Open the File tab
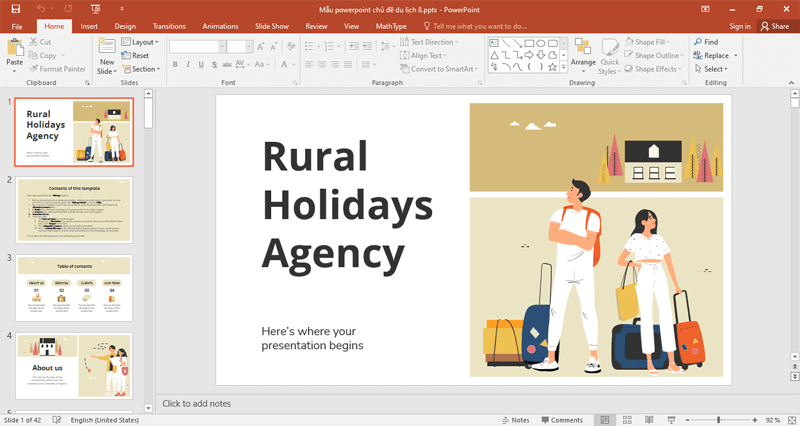 point(17,26)
